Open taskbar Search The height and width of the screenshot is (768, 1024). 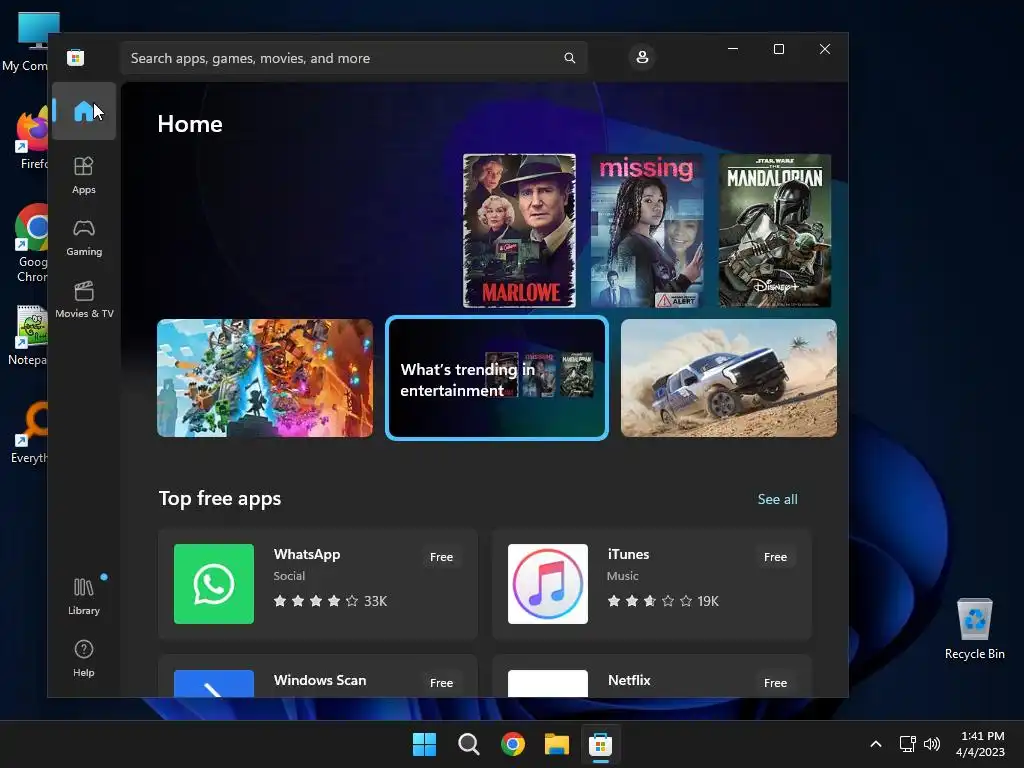coord(468,744)
